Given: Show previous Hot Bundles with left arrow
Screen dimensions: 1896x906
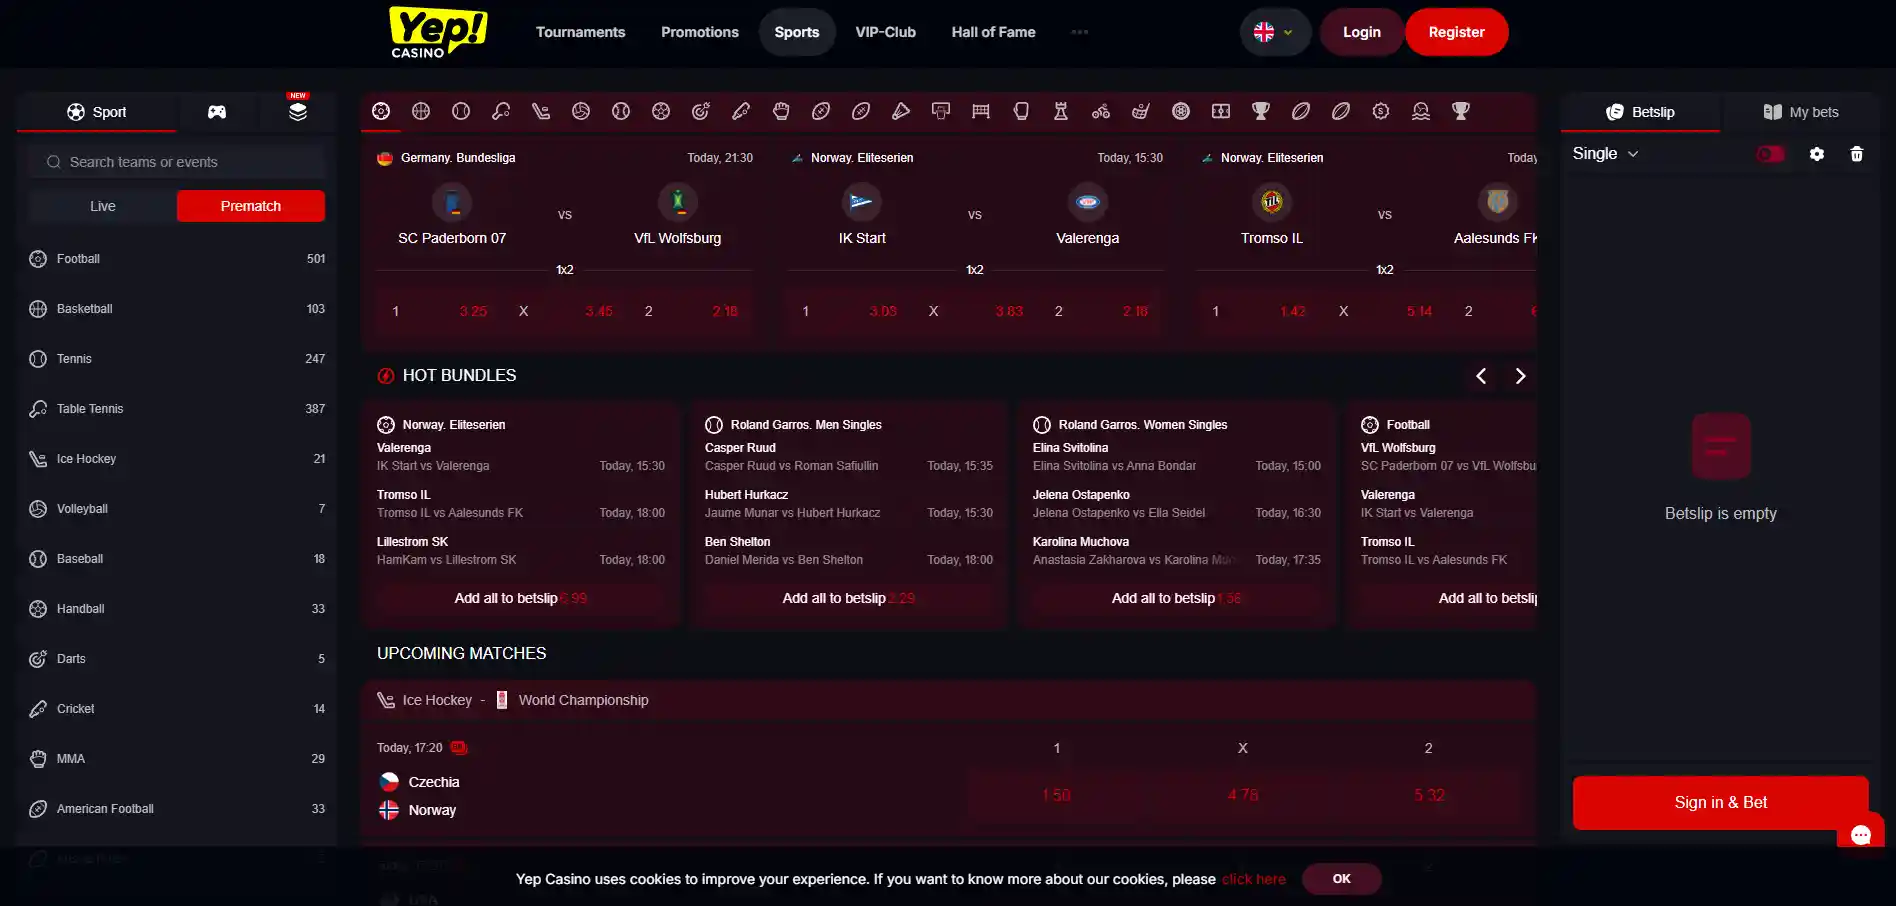Looking at the screenshot, I should click(x=1481, y=376).
